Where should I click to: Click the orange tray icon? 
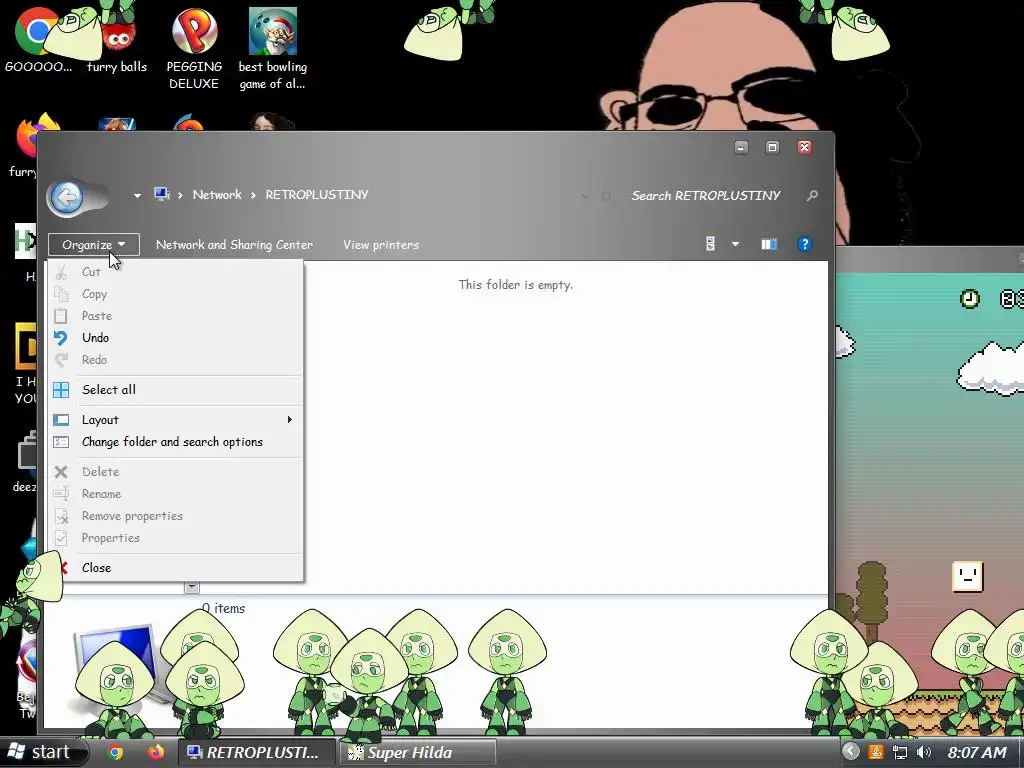point(876,752)
